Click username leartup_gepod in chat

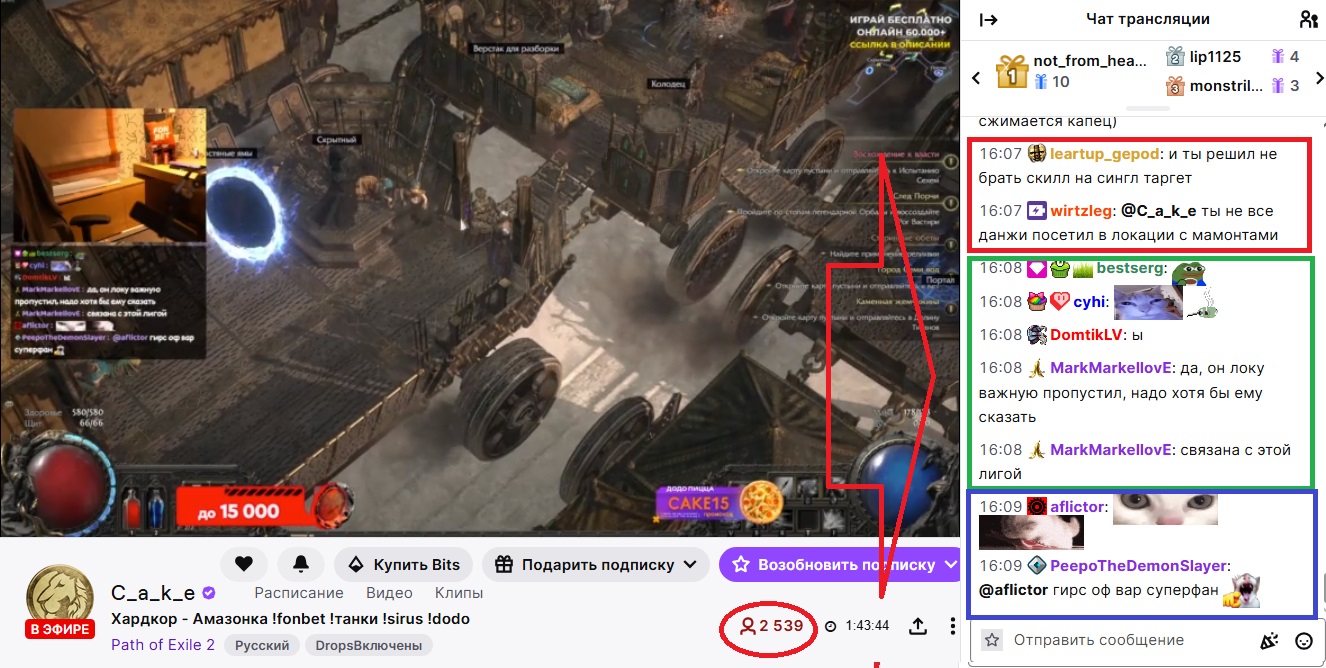pos(1106,154)
